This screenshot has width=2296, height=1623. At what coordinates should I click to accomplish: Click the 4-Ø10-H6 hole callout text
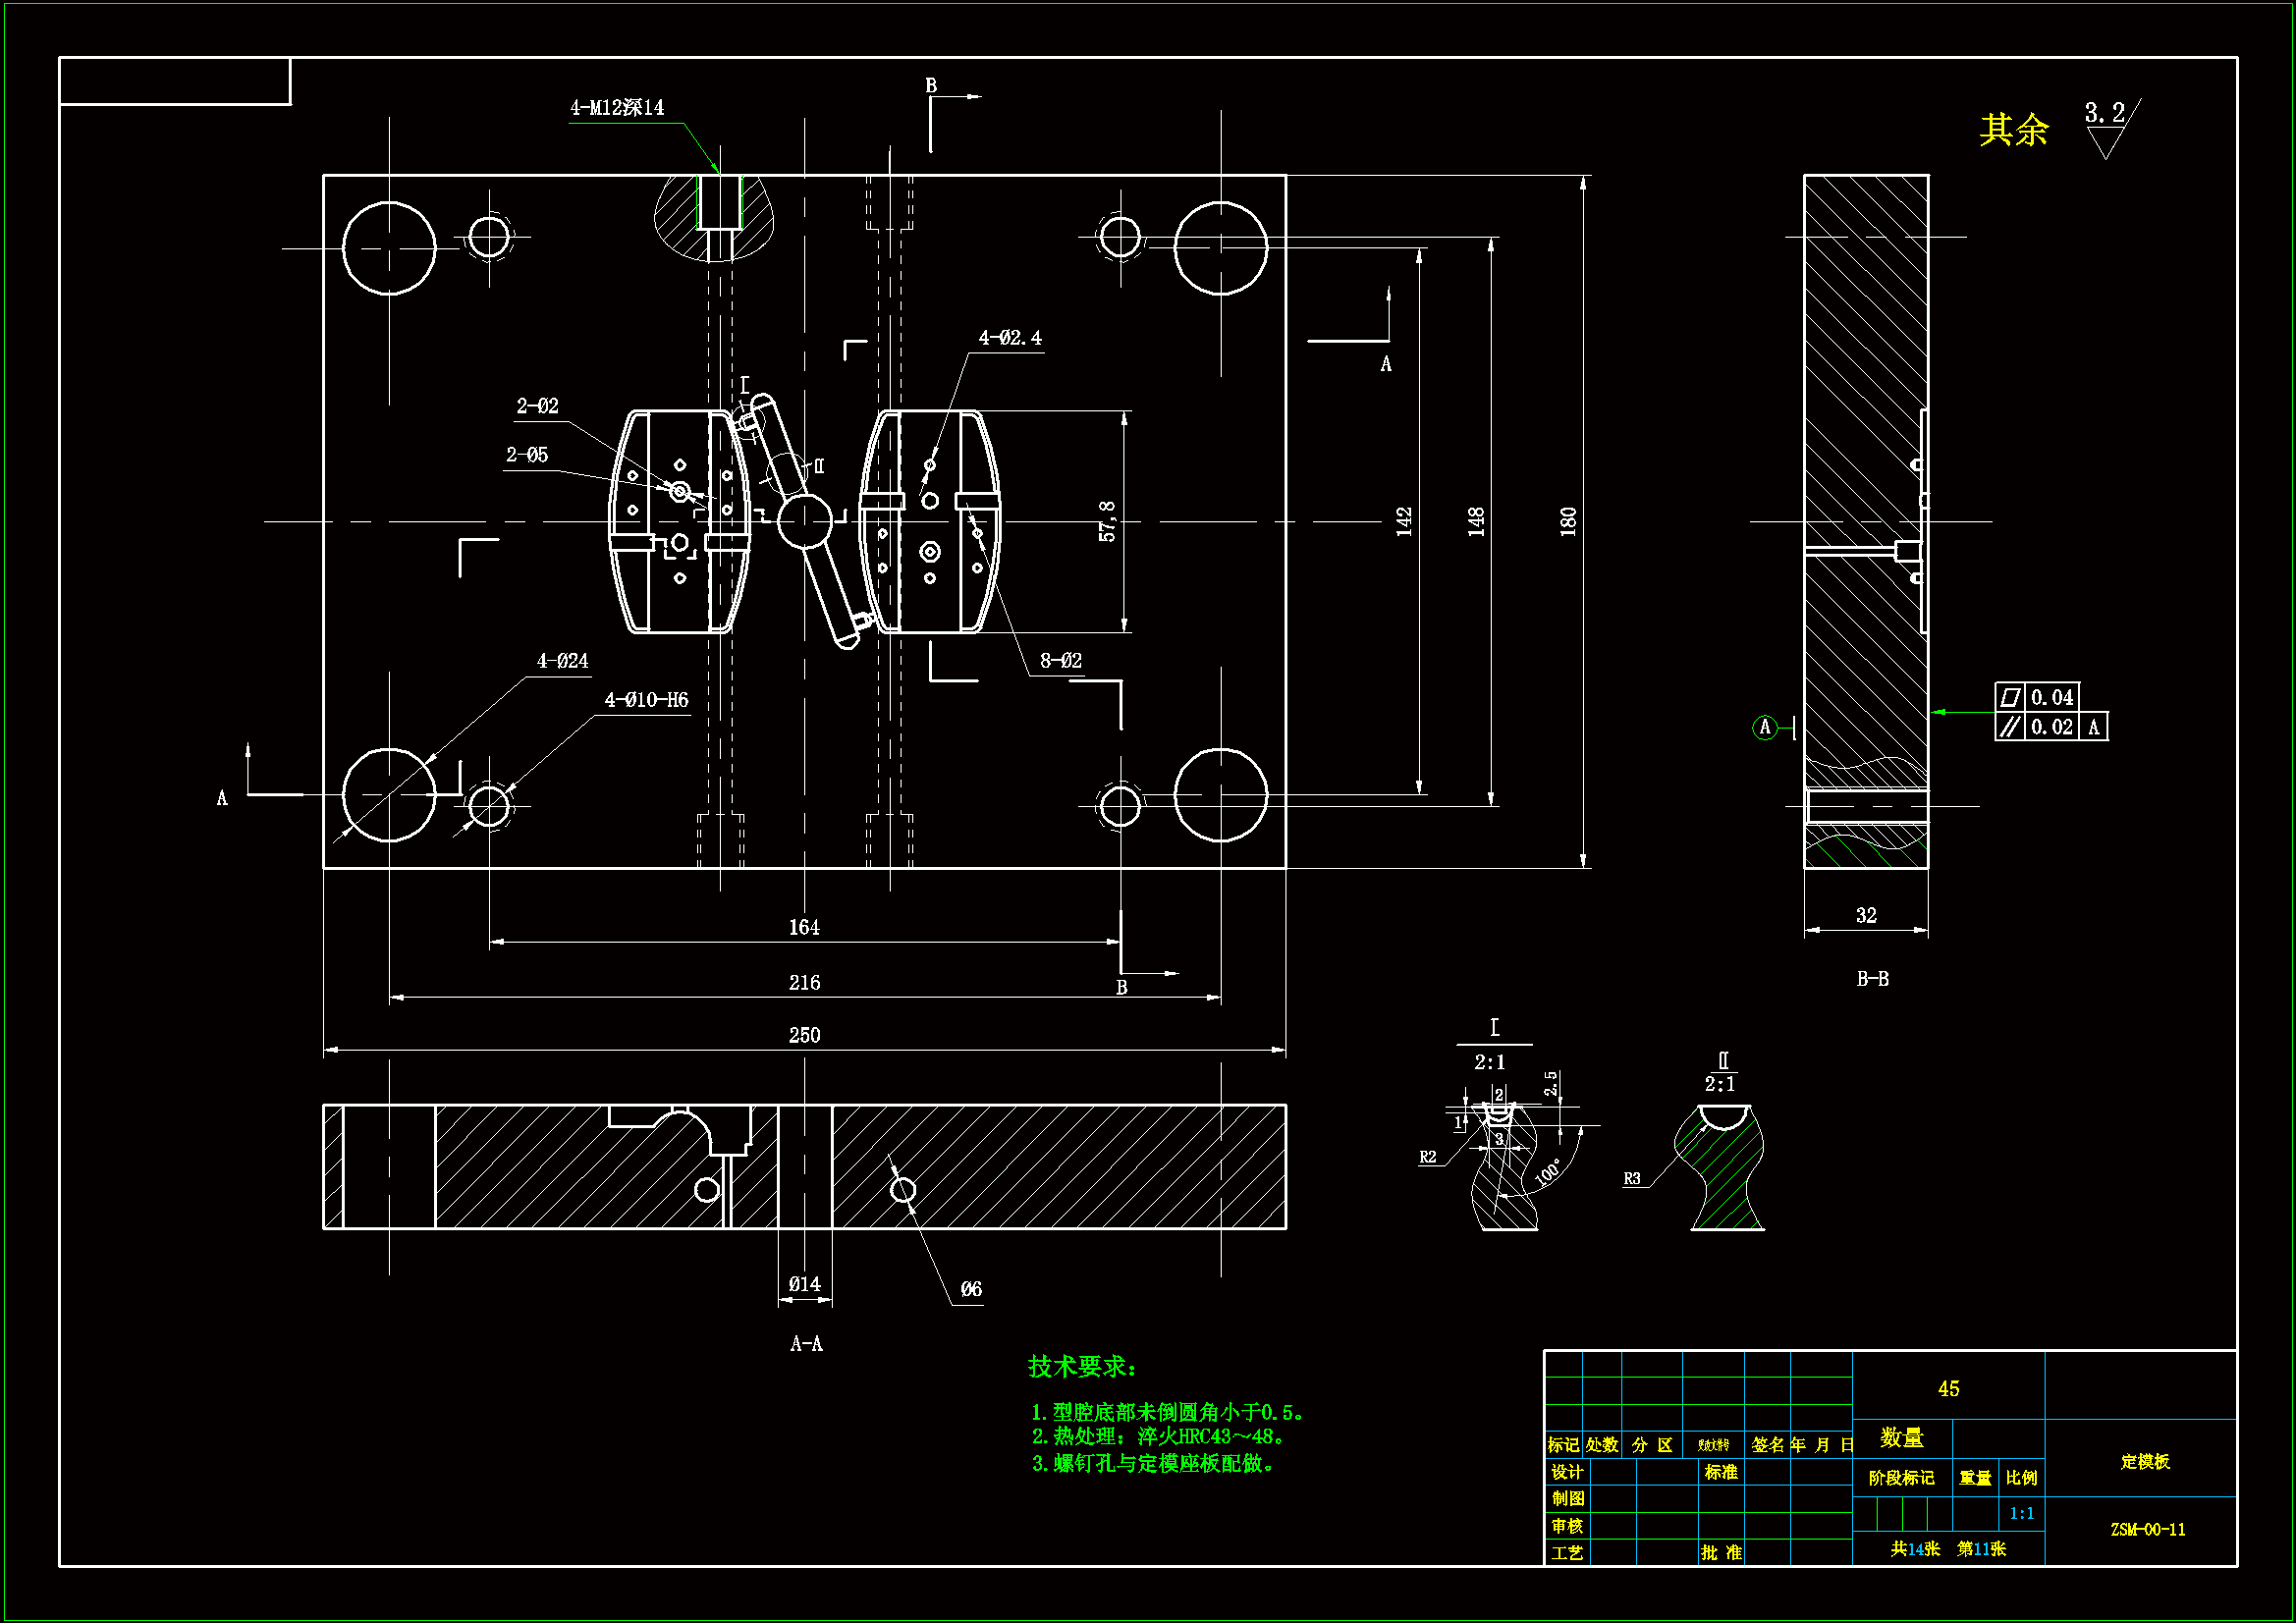pyautogui.click(x=646, y=700)
